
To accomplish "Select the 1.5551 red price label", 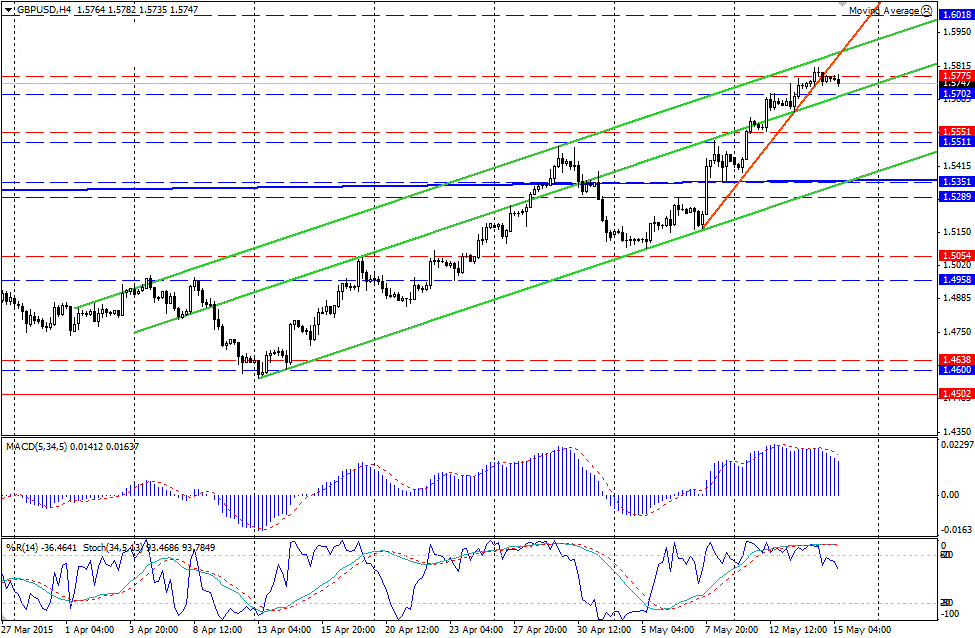I will pyautogui.click(x=957, y=132).
